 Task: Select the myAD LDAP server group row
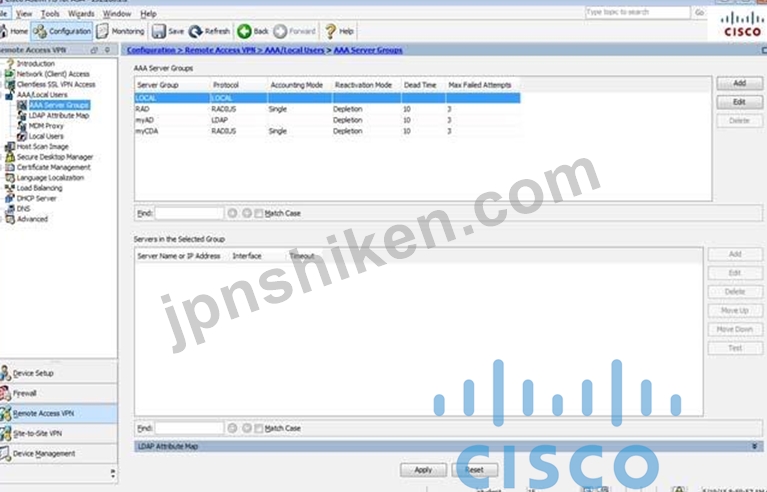click(x=327, y=120)
